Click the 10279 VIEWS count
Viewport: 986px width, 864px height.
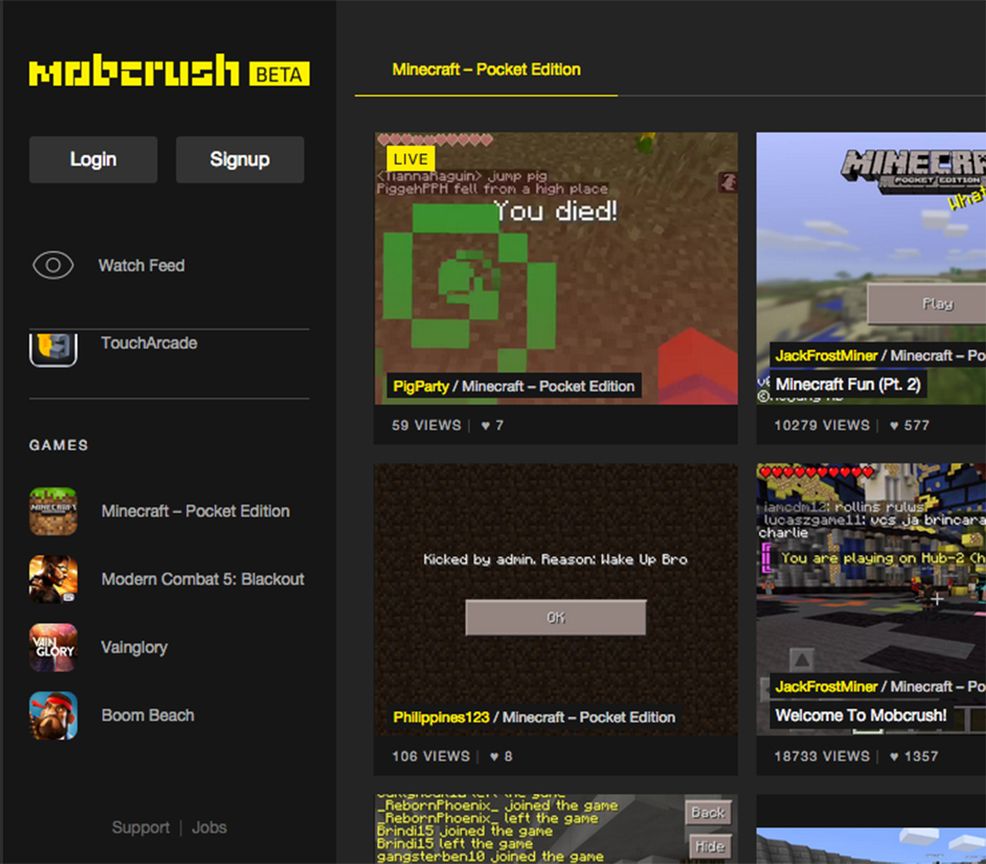pyautogui.click(x=822, y=426)
